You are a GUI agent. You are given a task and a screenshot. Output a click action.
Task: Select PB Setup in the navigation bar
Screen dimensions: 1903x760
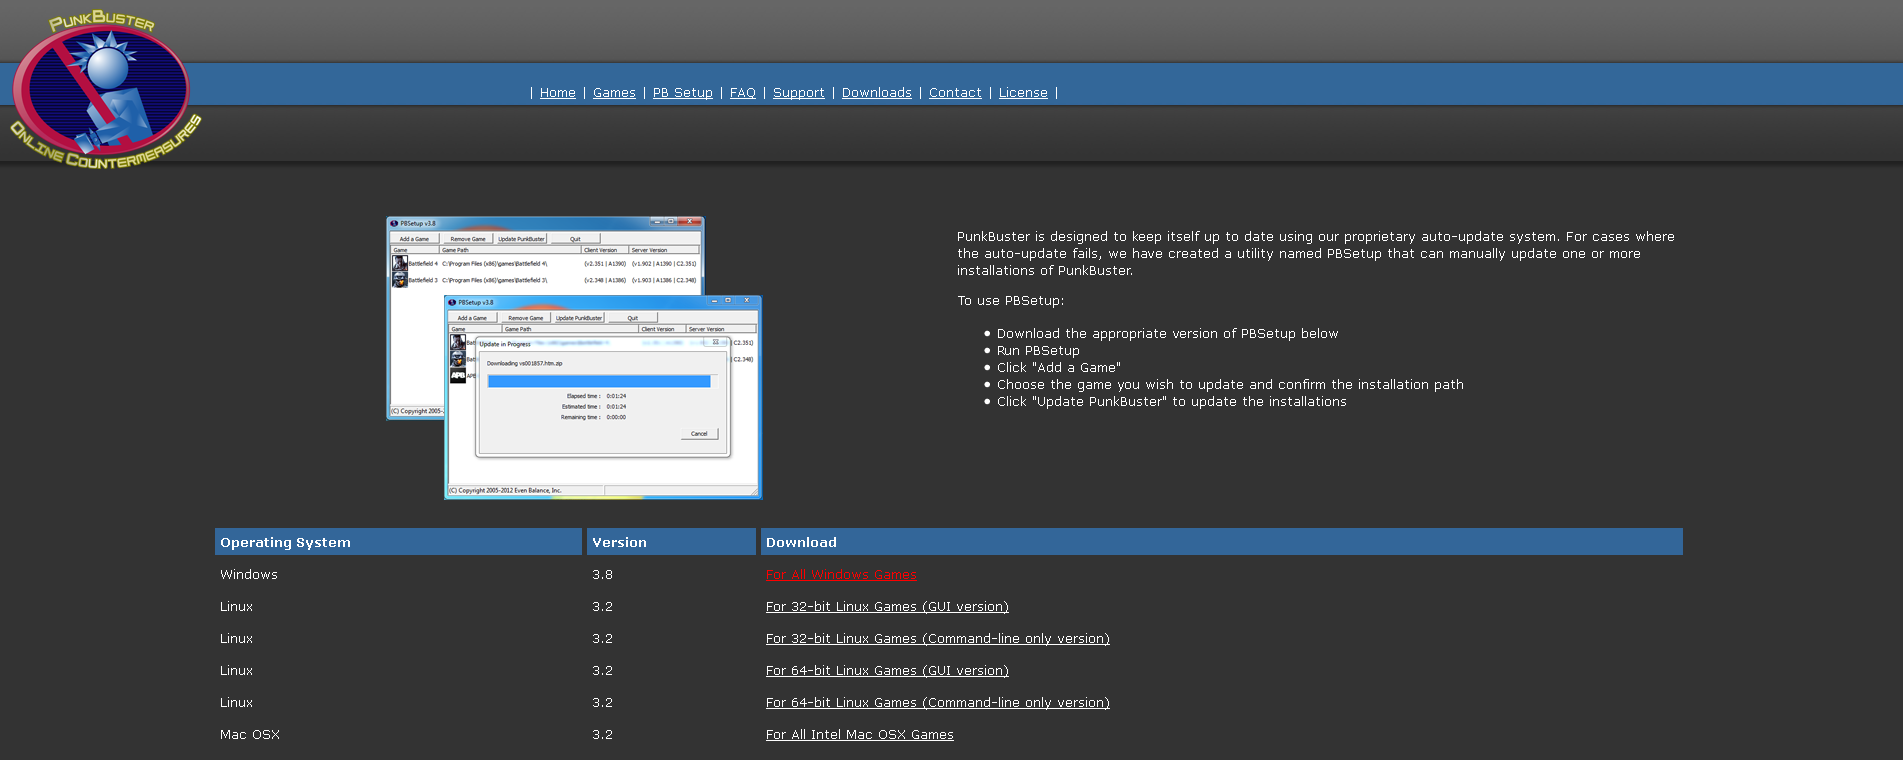(683, 93)
